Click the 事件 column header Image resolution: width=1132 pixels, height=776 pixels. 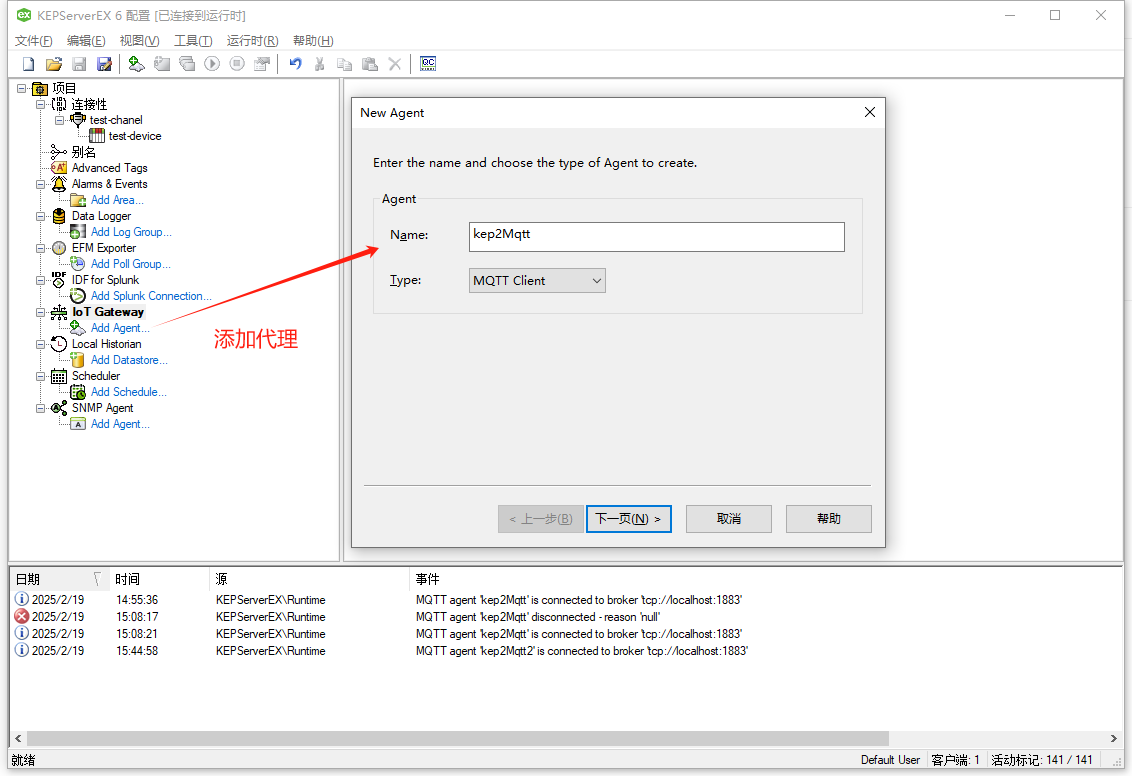(x=427, y=579)
